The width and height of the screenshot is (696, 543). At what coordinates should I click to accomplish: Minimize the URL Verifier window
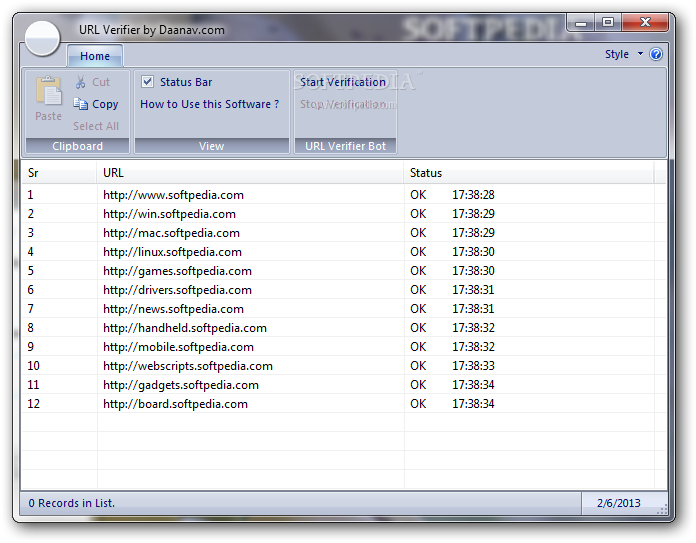pyautogui.click(x=581, y=23)
